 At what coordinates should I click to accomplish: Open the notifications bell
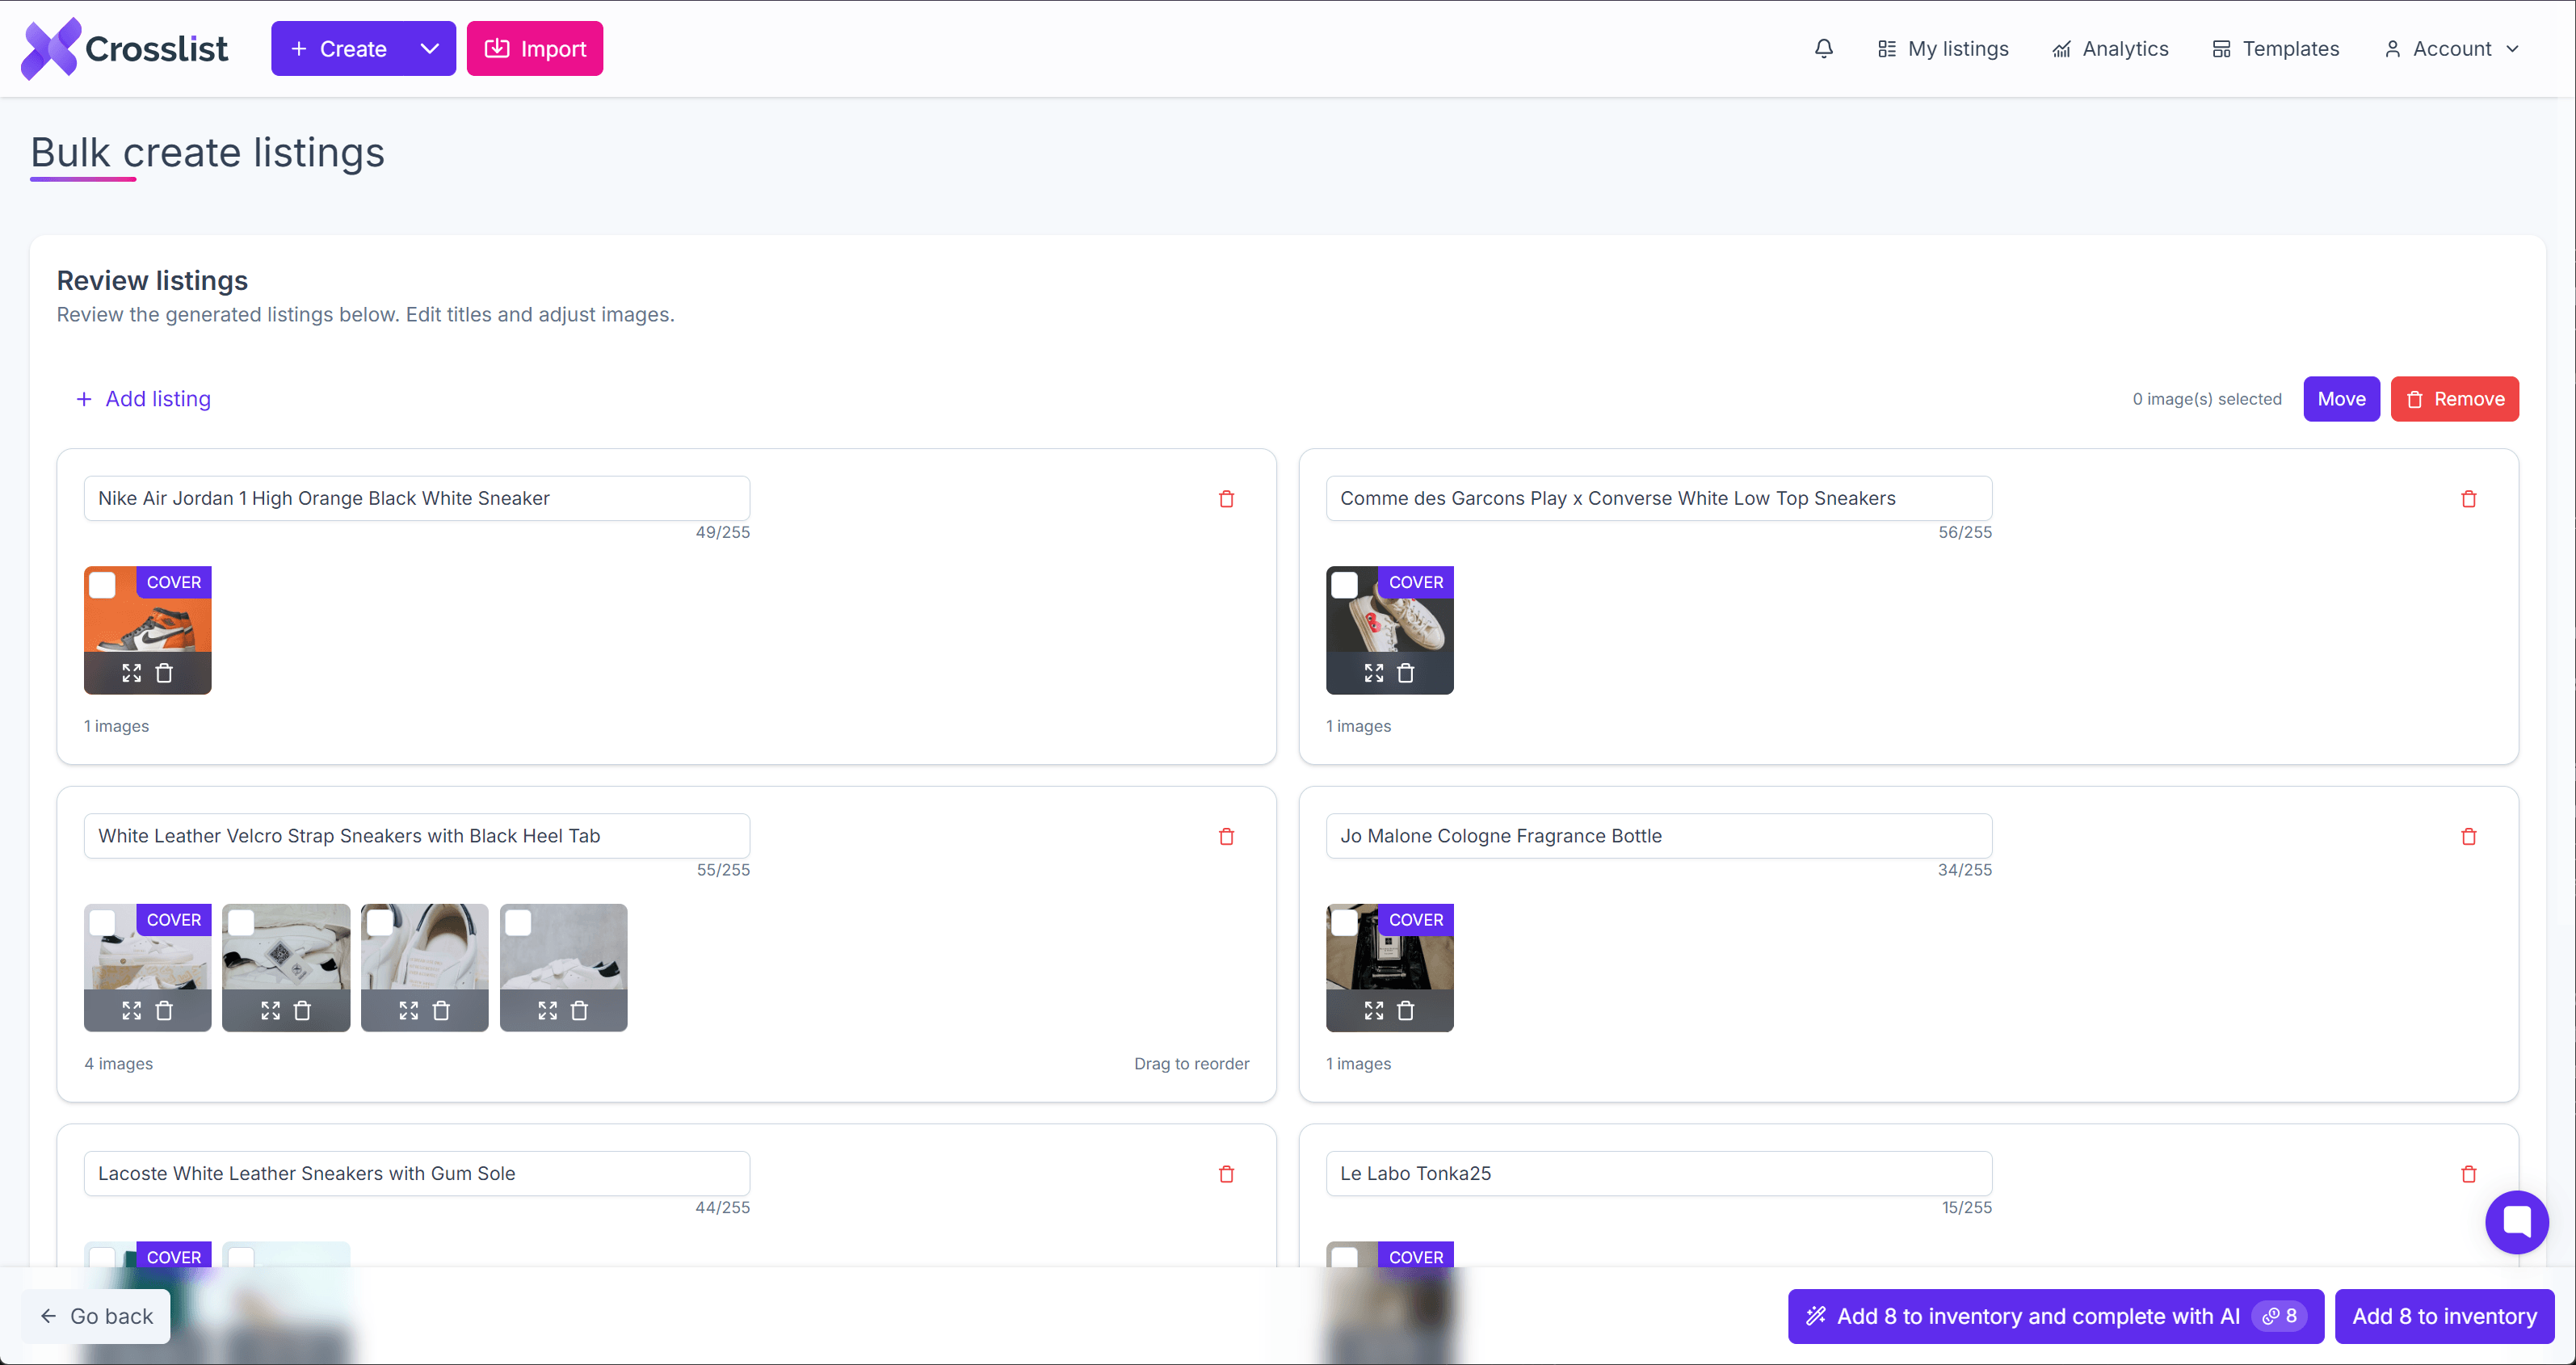1823,48
